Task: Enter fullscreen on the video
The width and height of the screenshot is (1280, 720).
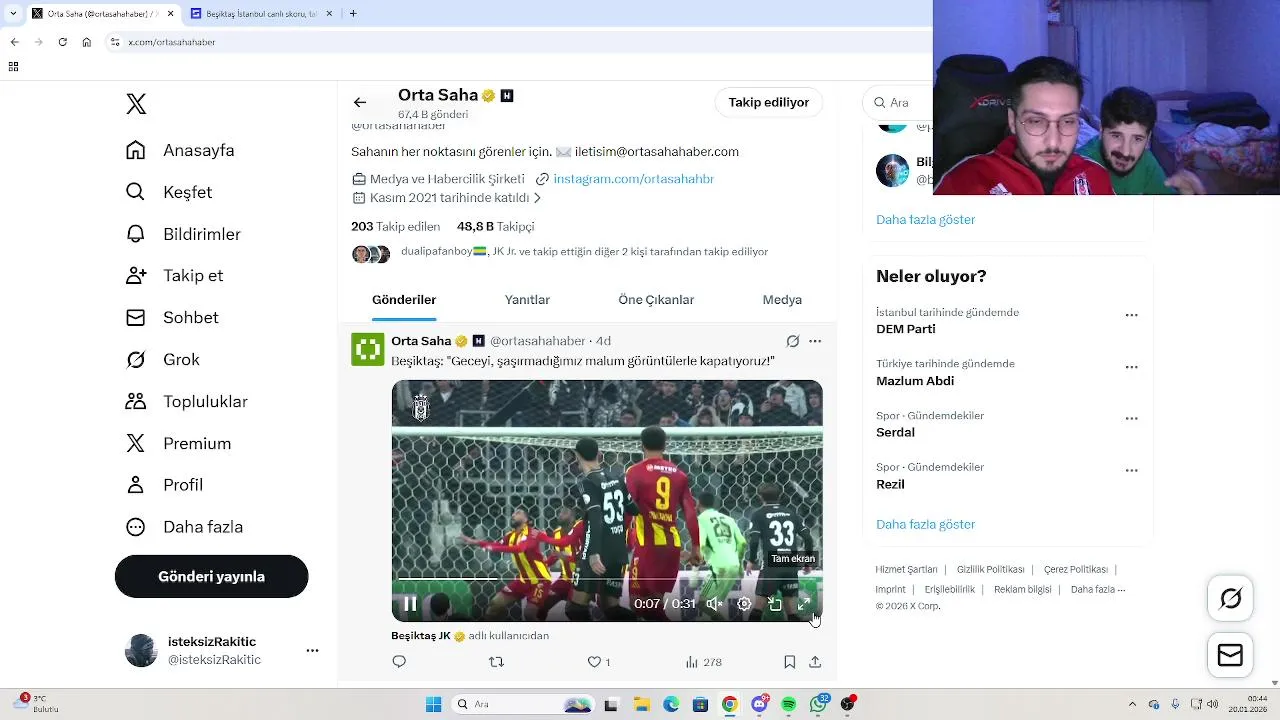Action: point(804,604)
